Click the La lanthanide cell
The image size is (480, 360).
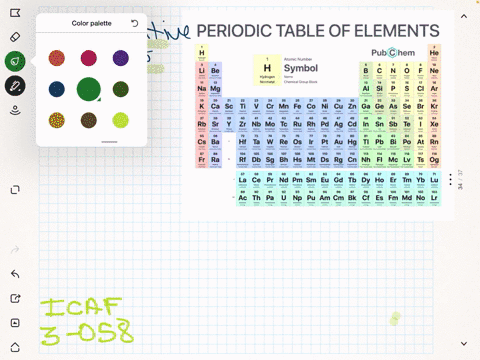tap(243, 180)
